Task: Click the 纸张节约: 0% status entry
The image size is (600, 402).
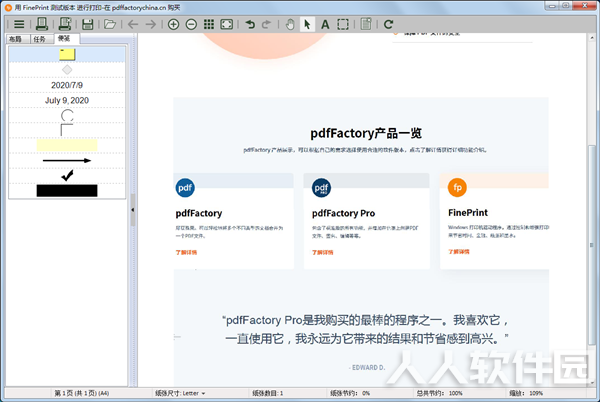Action: [x=350, y=393]
